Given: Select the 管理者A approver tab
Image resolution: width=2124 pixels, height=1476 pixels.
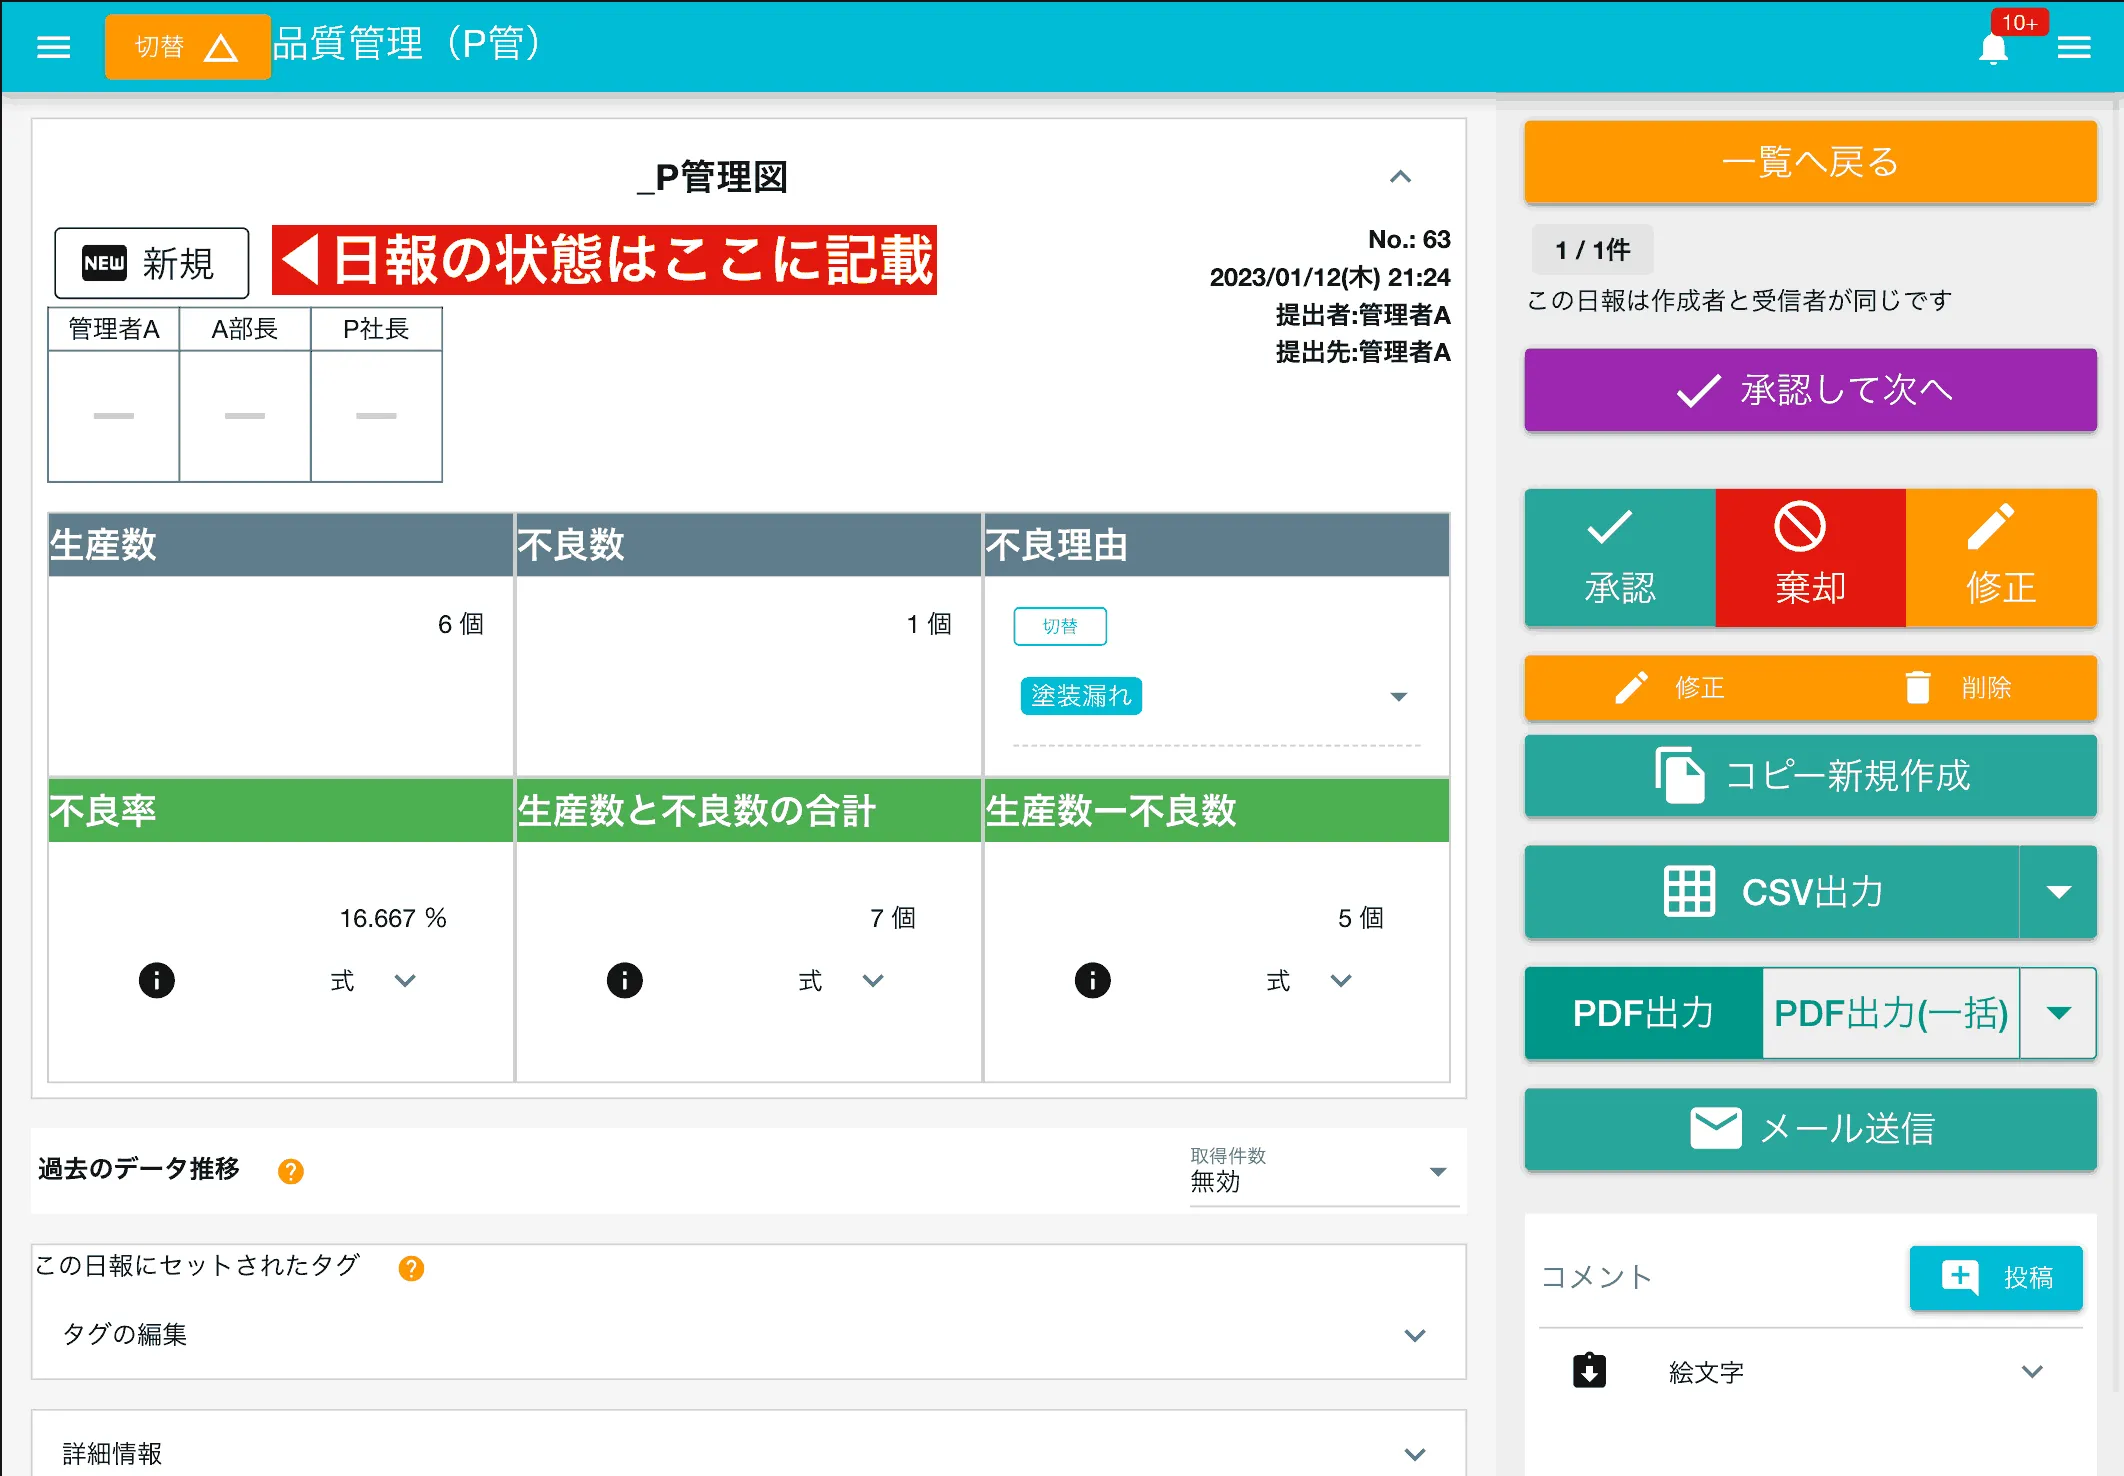Looking at the screenshot, I should click(113, 328).
